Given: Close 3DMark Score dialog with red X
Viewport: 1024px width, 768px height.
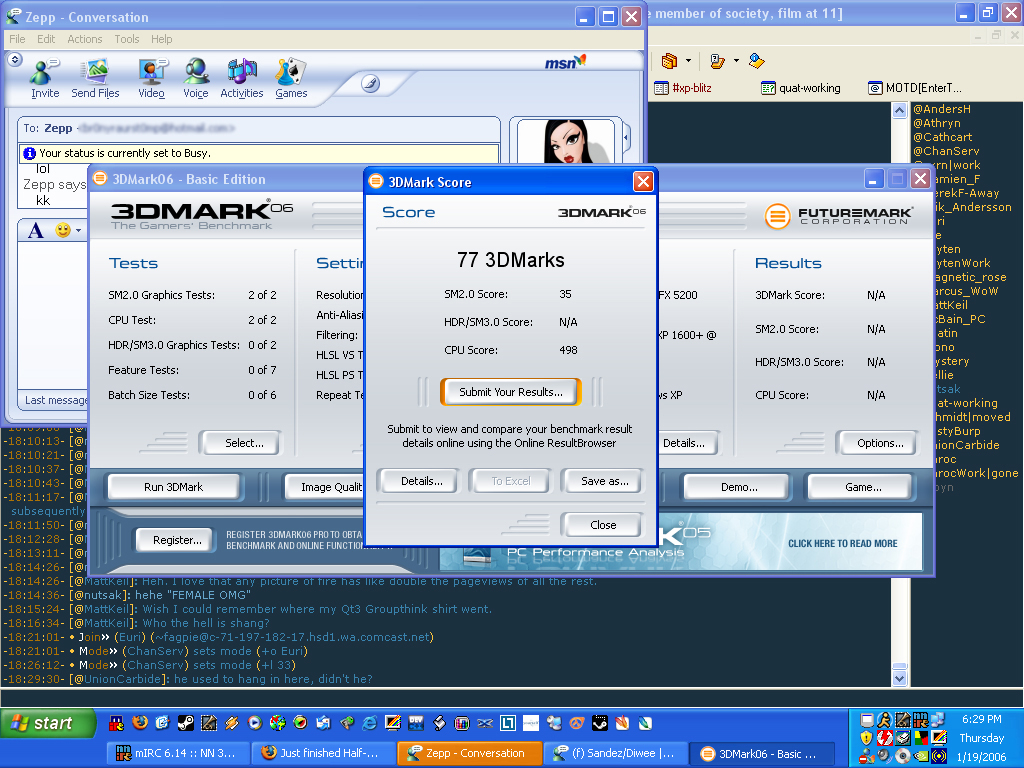Looking at the screenshot, I should click(643, 182).
